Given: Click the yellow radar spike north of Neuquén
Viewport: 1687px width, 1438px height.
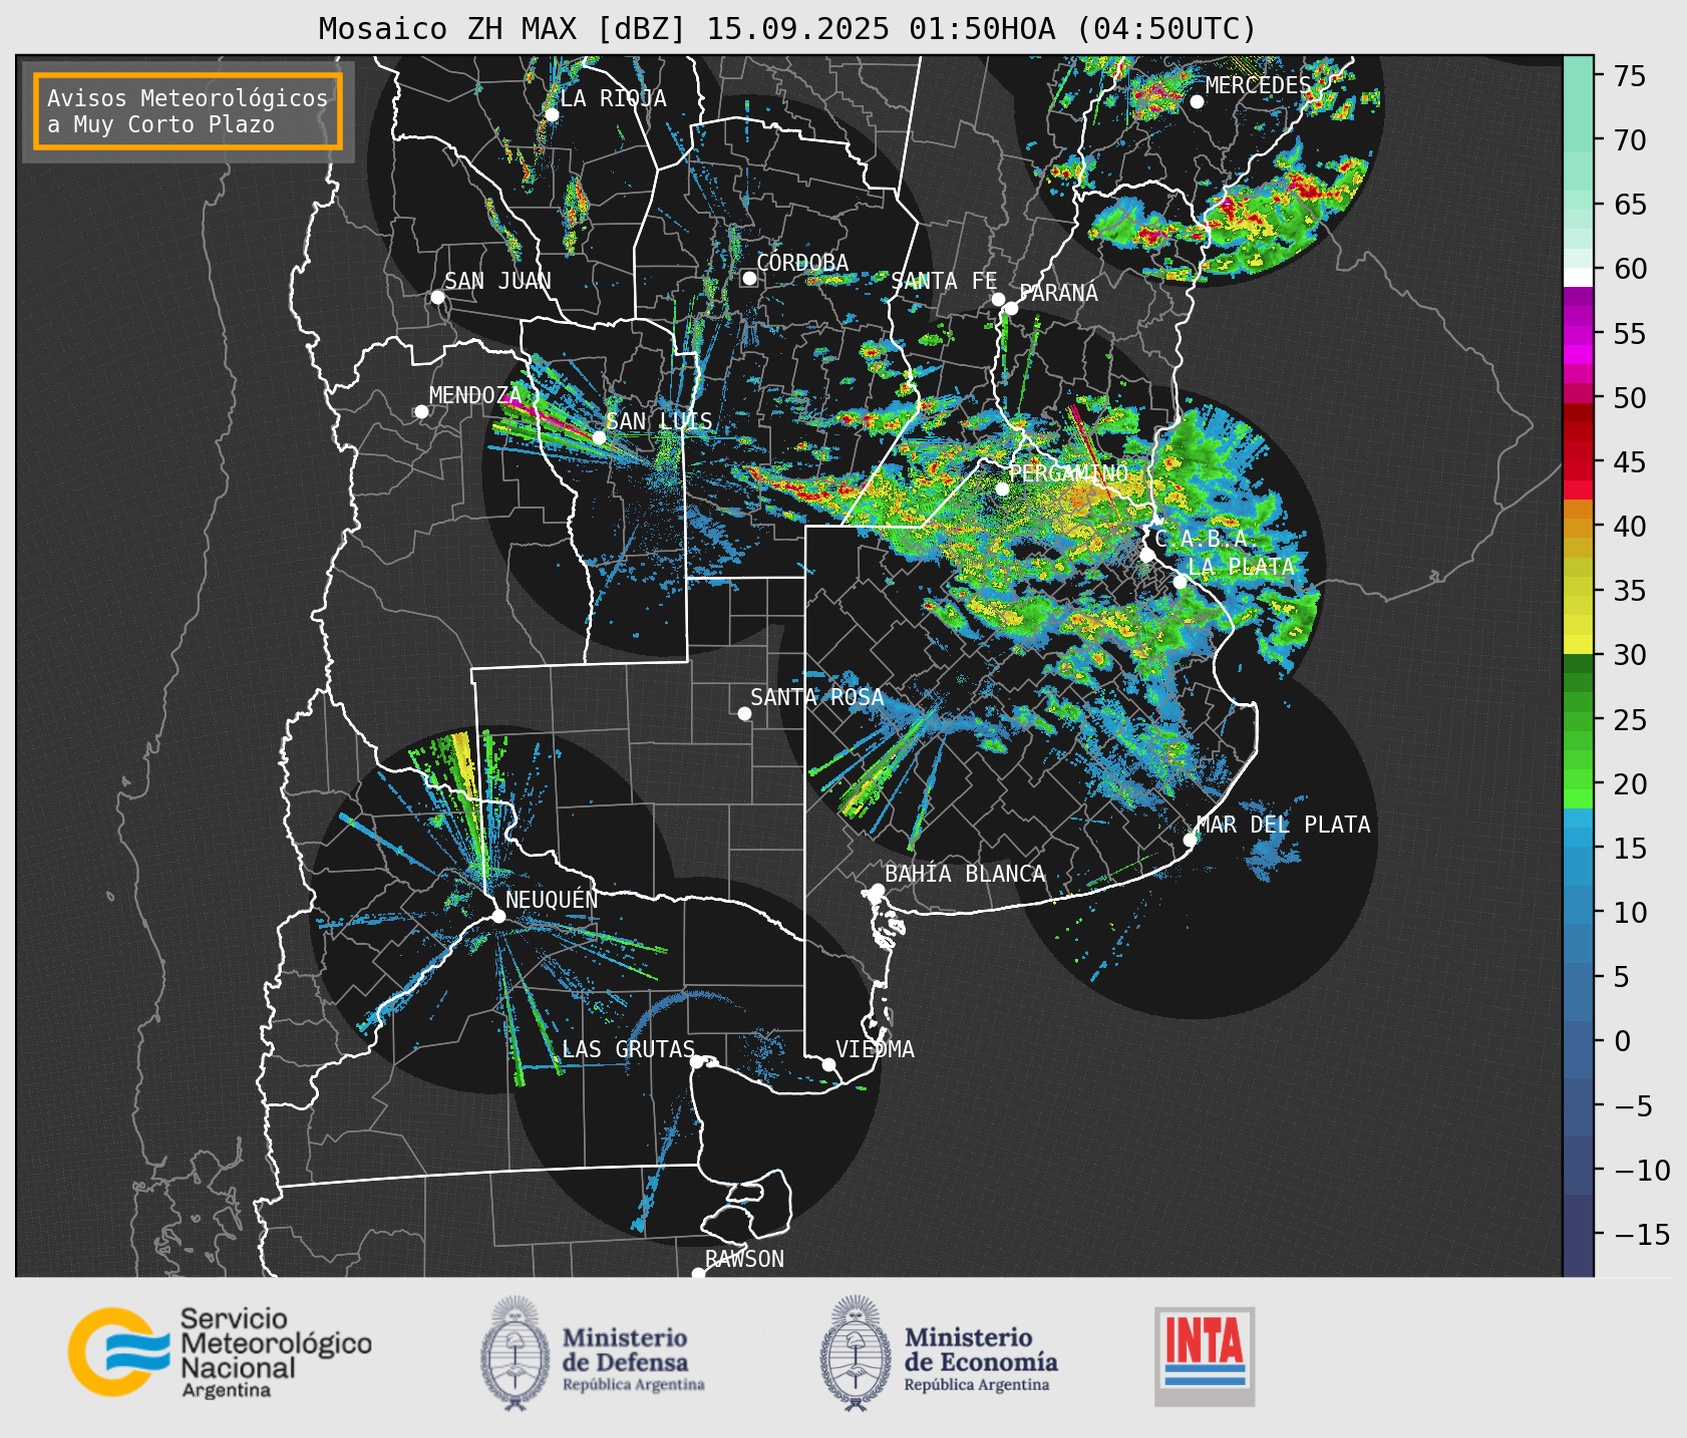Looking at the screenshot, I should pos(464,762).
